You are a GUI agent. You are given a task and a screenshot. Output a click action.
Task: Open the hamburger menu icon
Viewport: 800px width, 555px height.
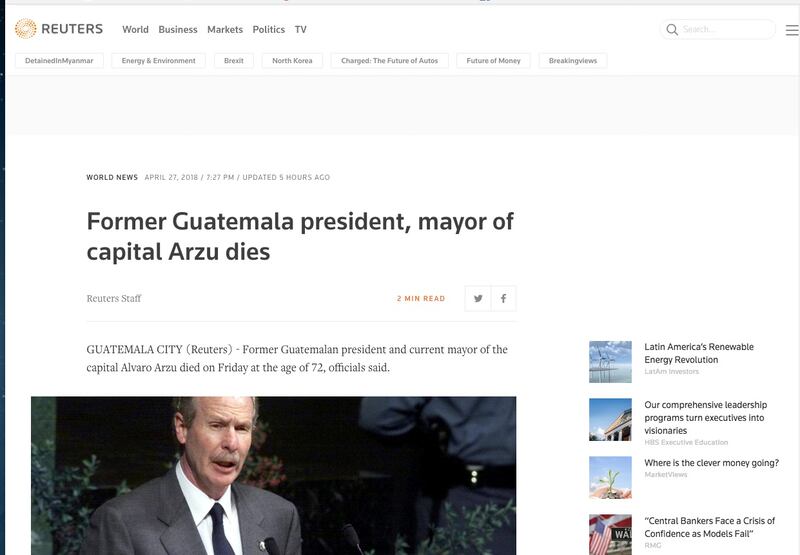(x=792, y=30)
